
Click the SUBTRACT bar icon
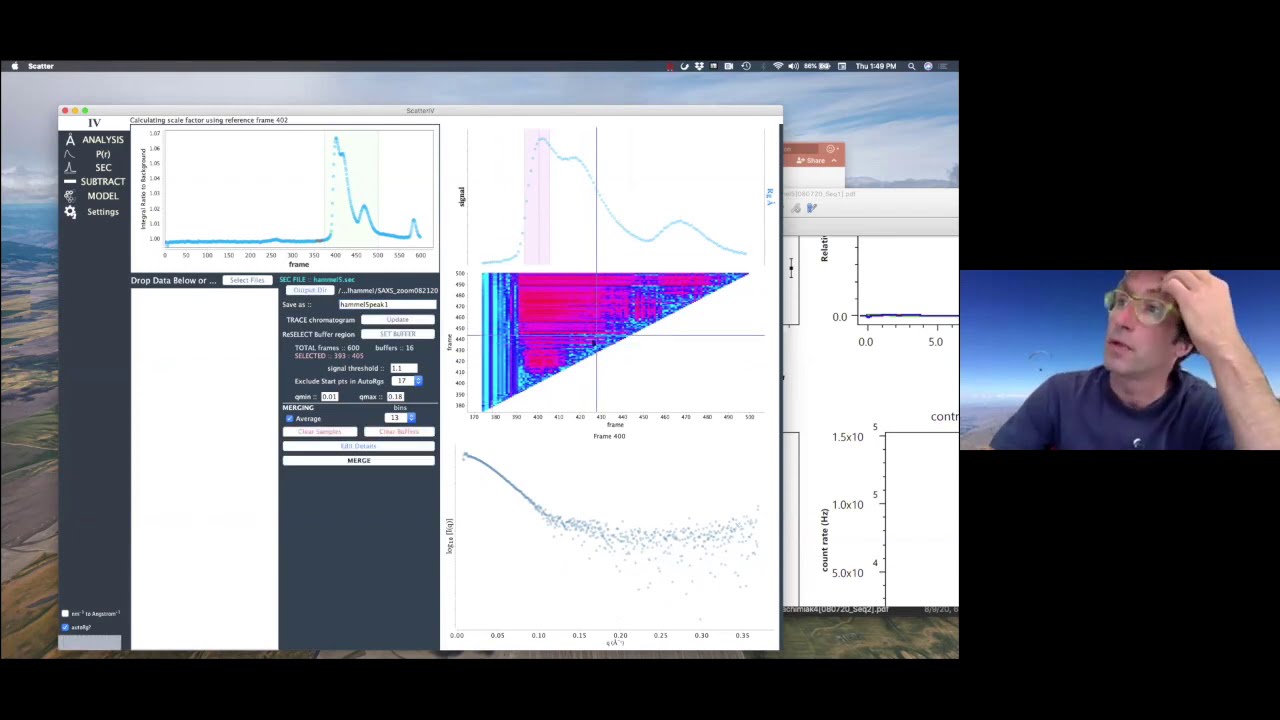click(x=70, y=182)
